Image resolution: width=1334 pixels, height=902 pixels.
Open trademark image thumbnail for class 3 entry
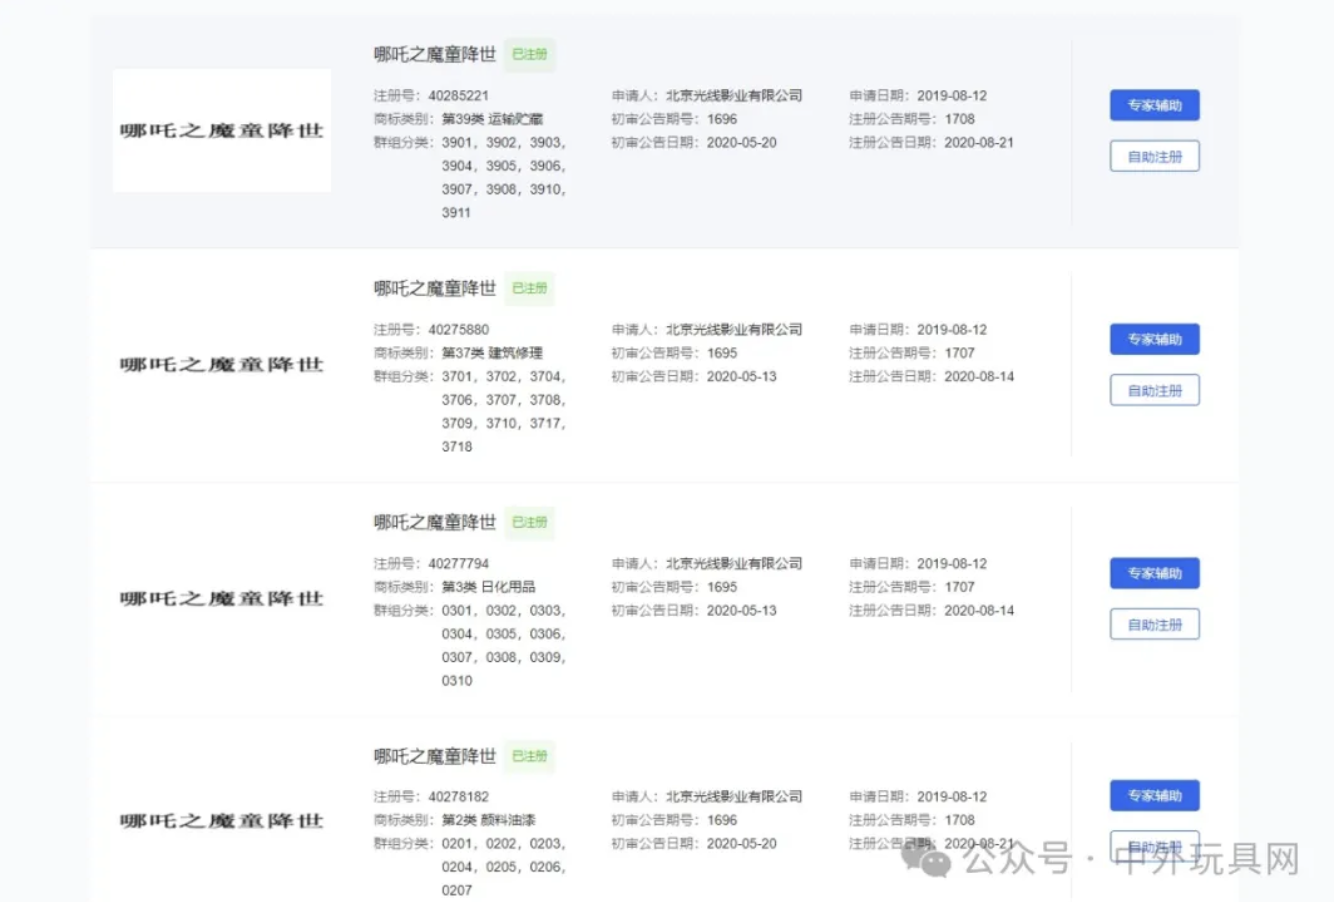222,598
